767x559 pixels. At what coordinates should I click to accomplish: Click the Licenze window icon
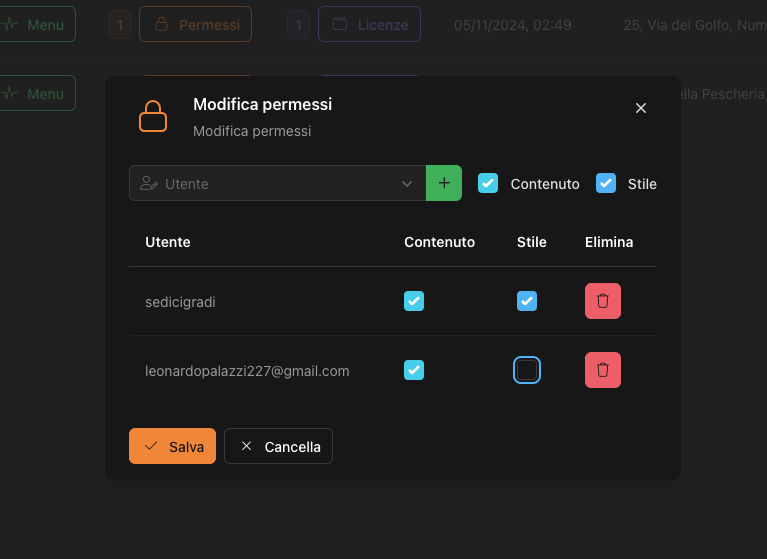click(340, 24)
